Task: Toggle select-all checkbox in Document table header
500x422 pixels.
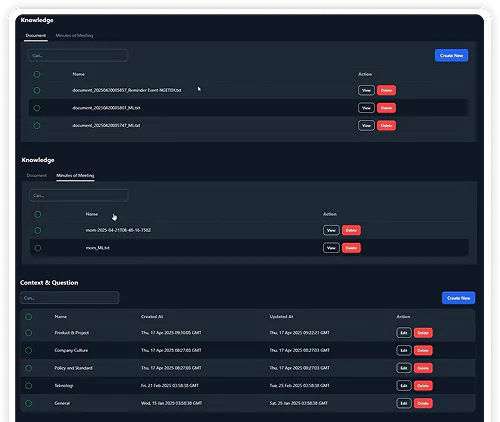Action: click(37, 74)
